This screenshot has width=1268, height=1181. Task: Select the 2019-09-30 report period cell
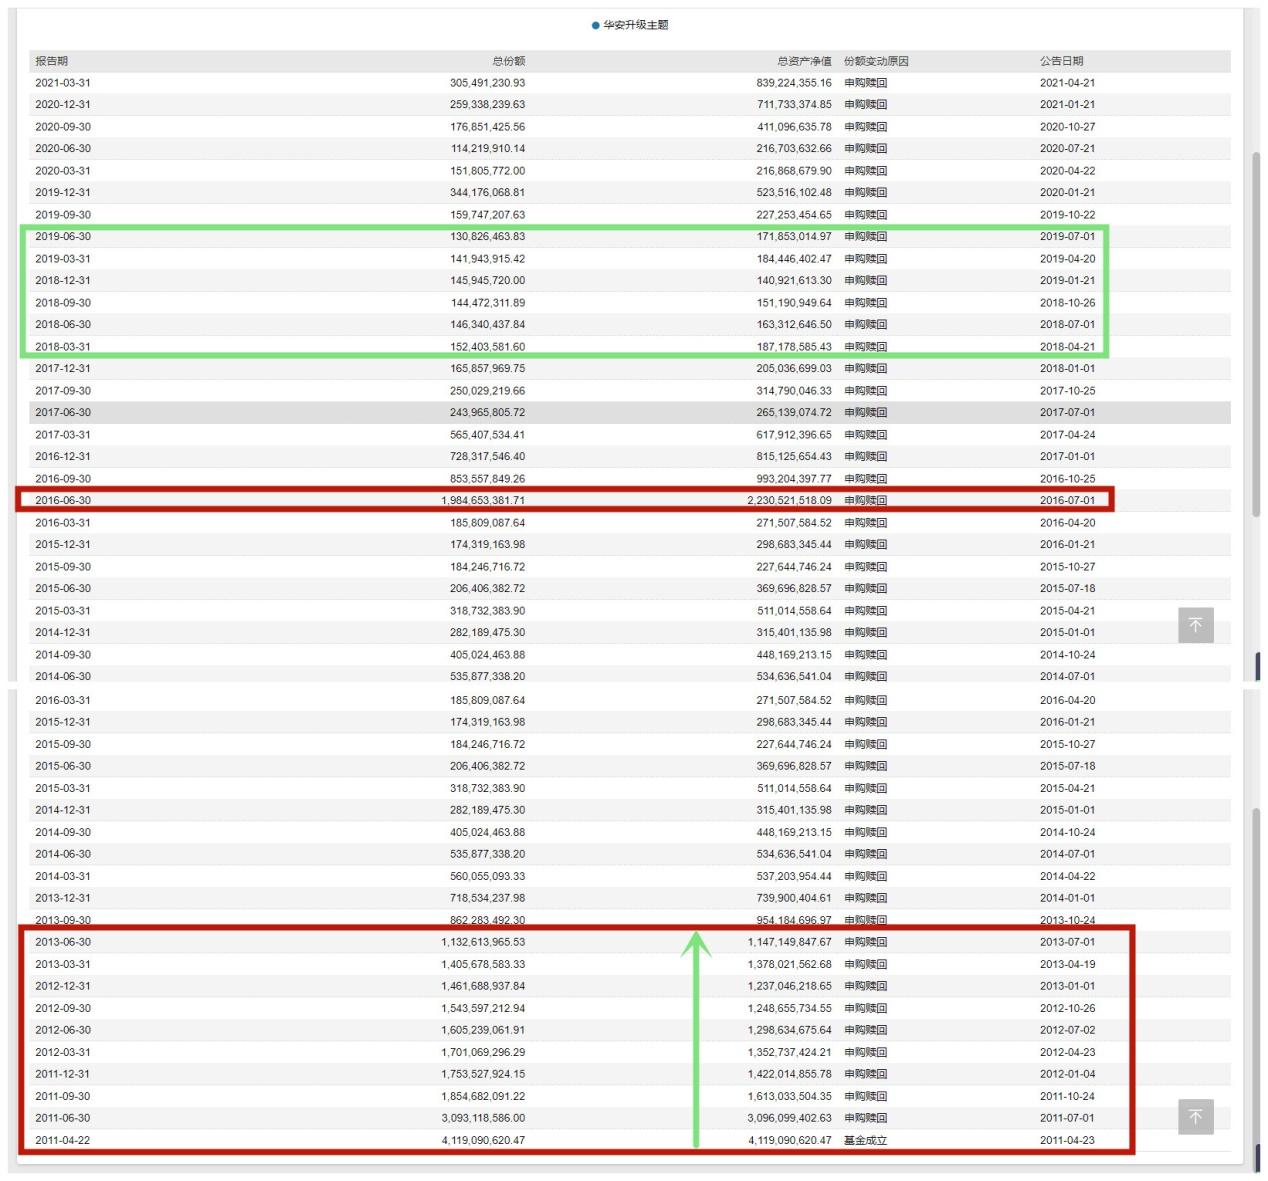point(63,215)
